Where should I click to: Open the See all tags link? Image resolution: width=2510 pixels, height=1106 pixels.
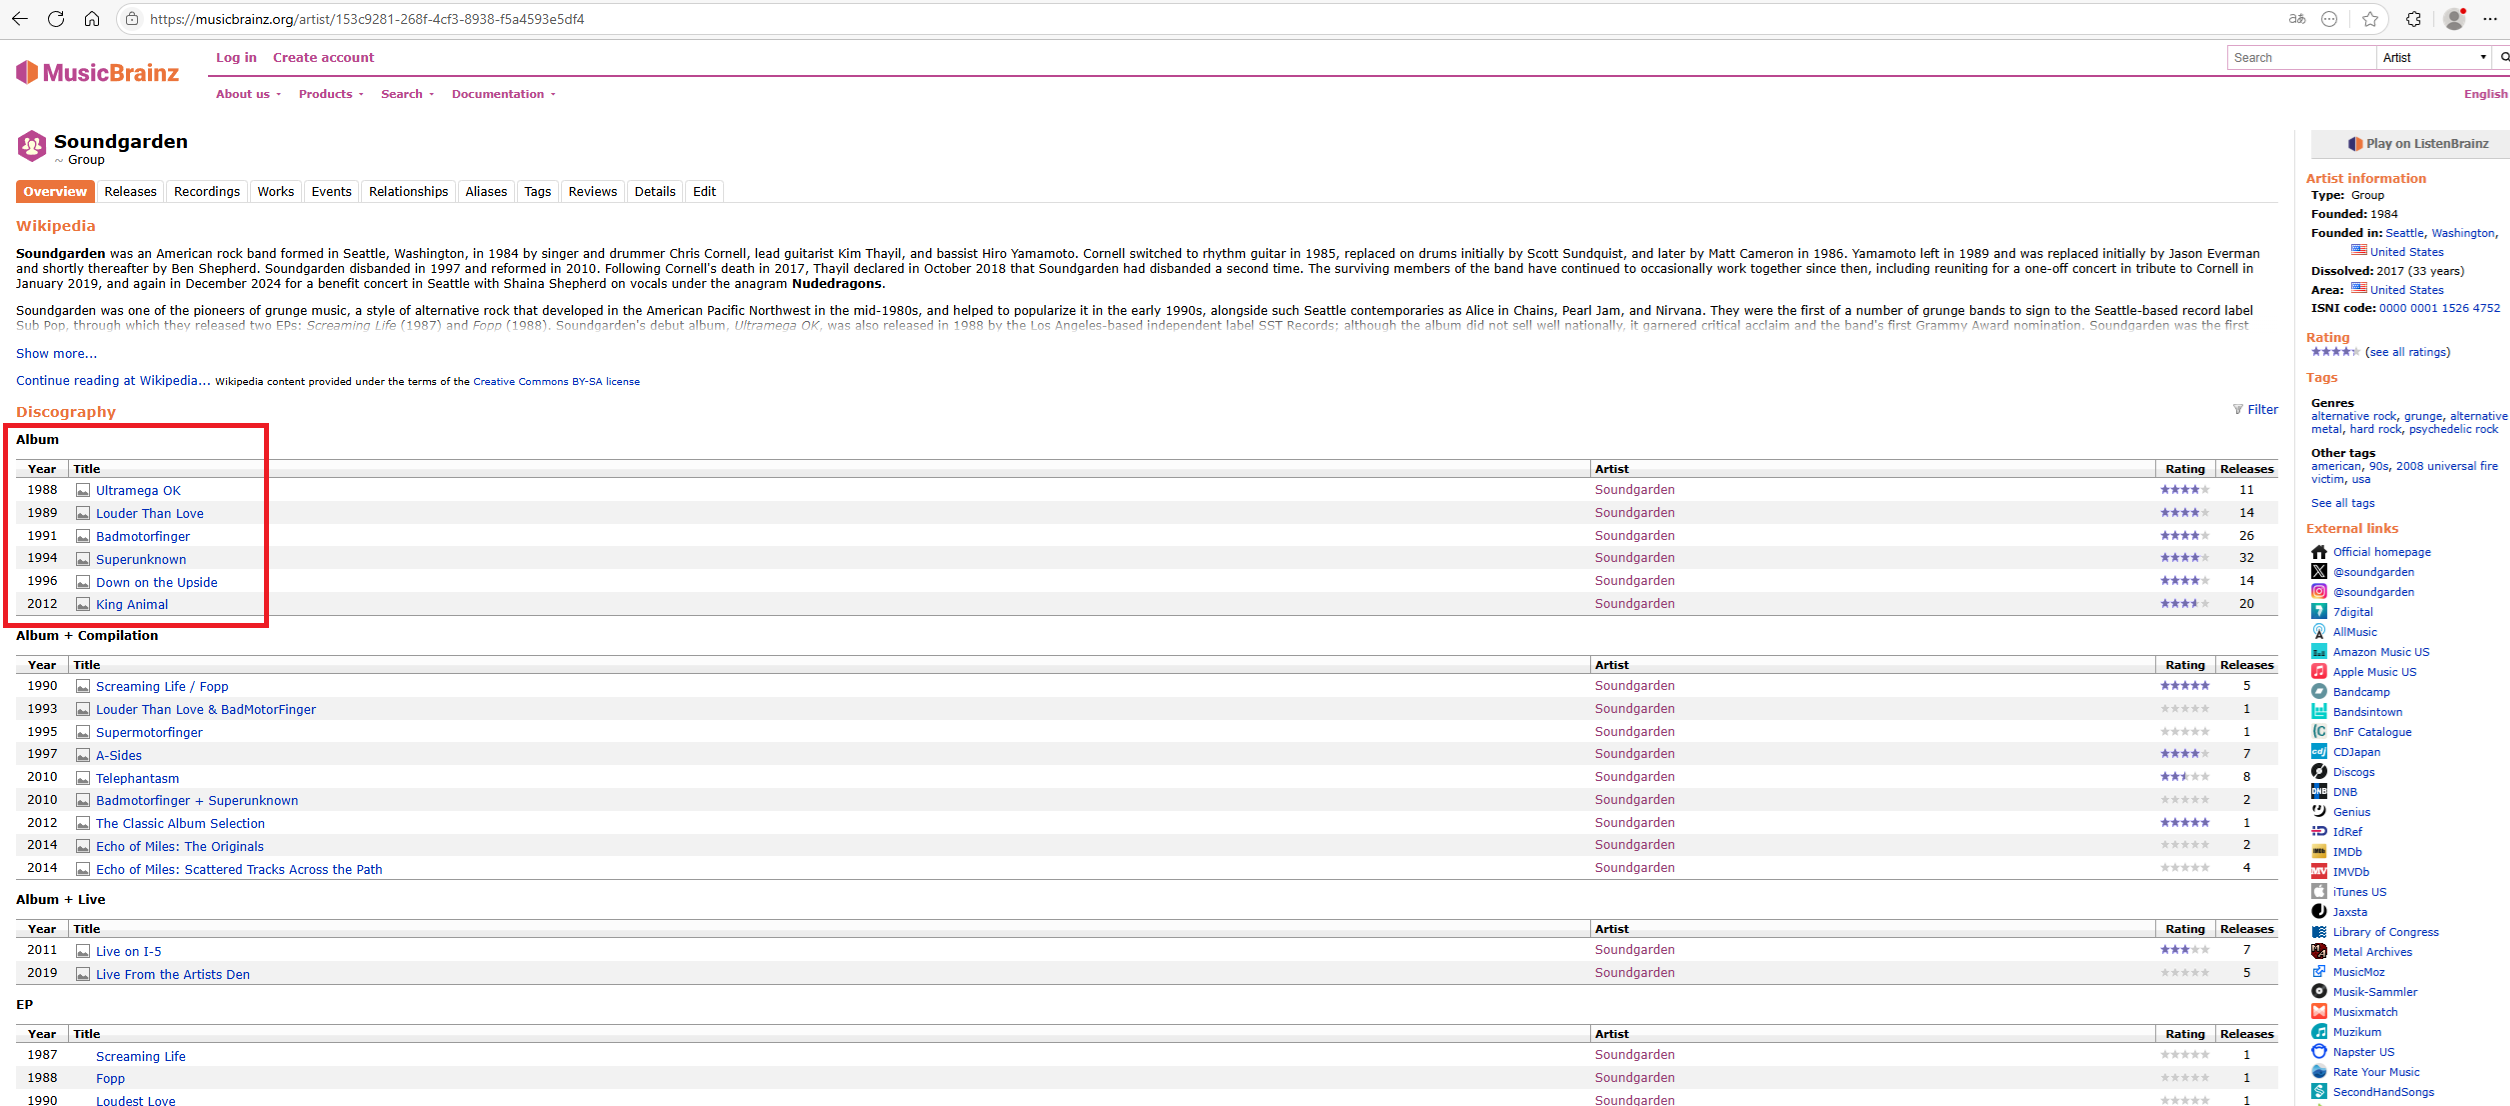coord(2342,503)
